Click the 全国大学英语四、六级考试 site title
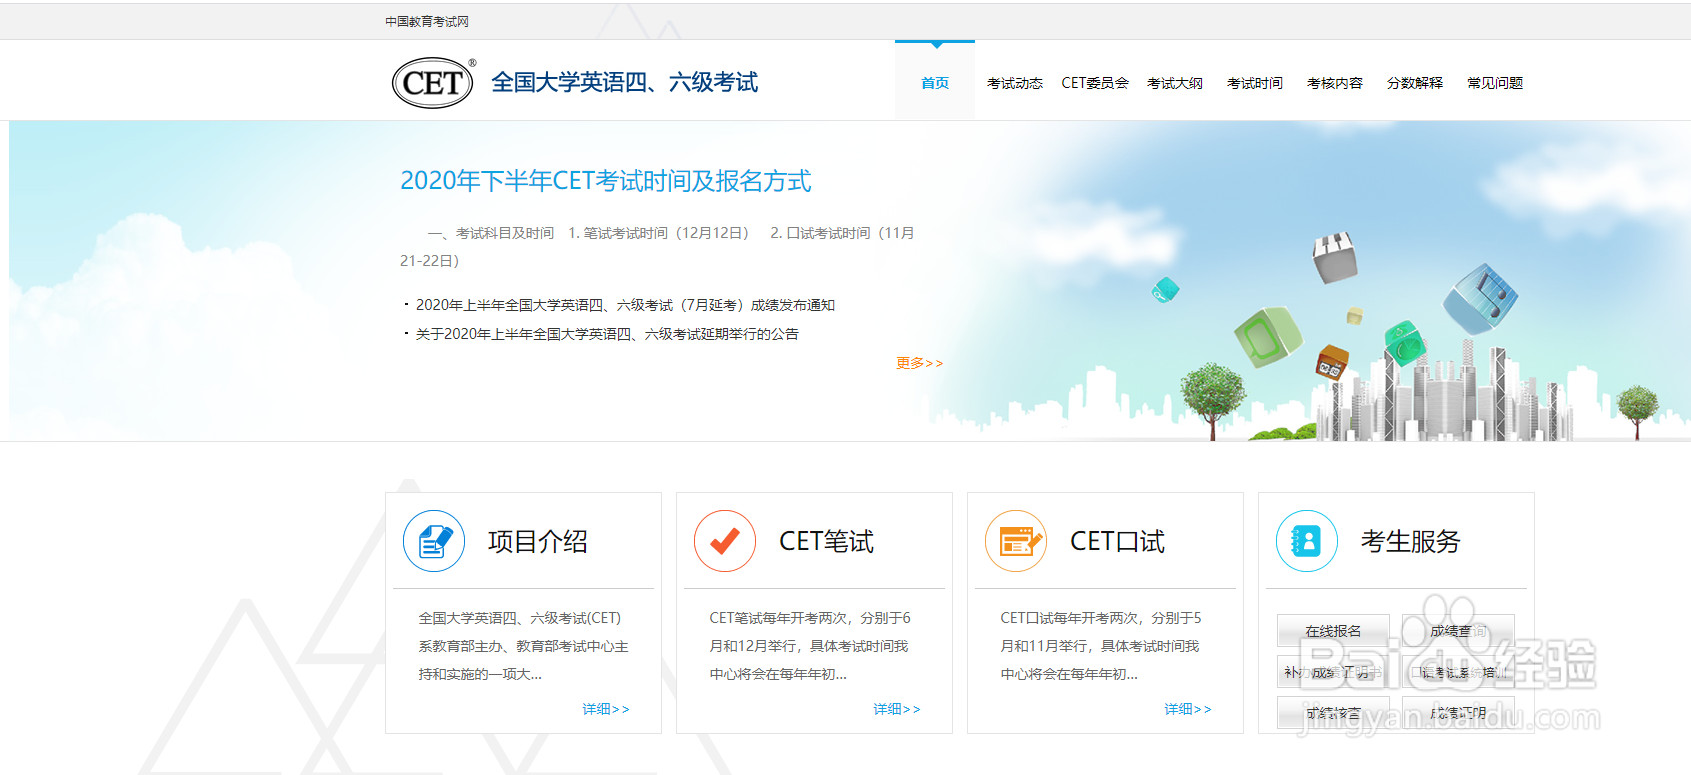The width and height of the screenshot is (1691, 775). click(624, 82)
